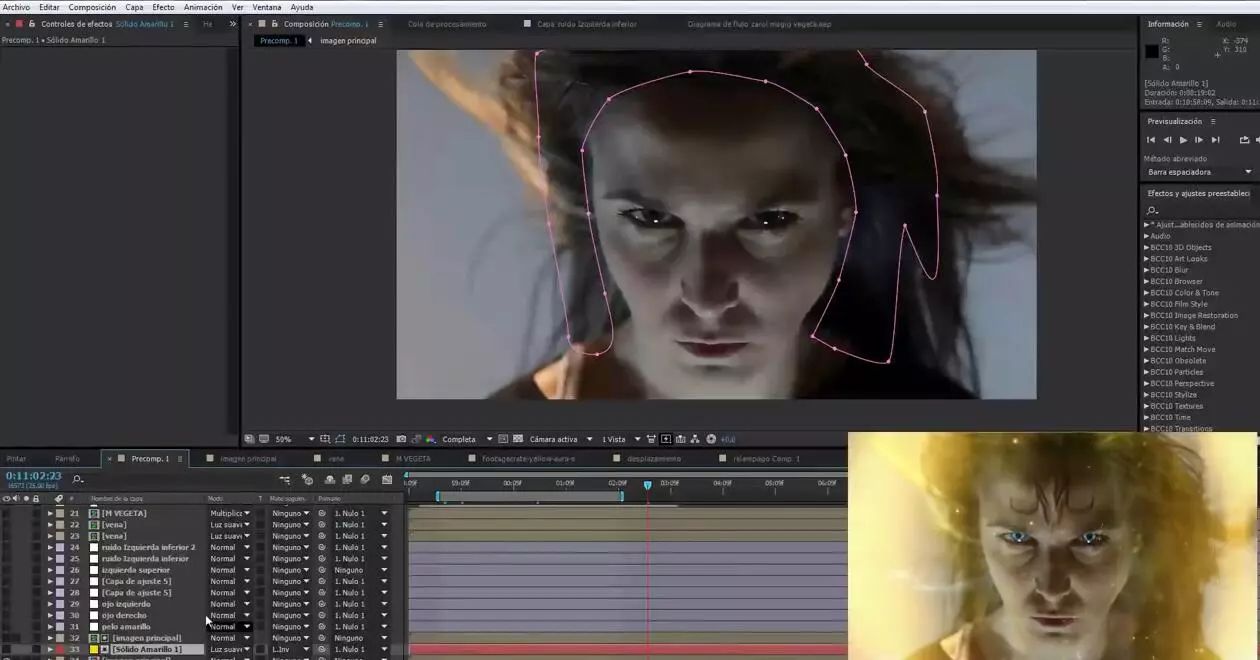1260x660 pixels.
Task: Toggle lock on layer 33 Sólido Amarillo 1
Action: pyautogui.click(x=36, y=649)
